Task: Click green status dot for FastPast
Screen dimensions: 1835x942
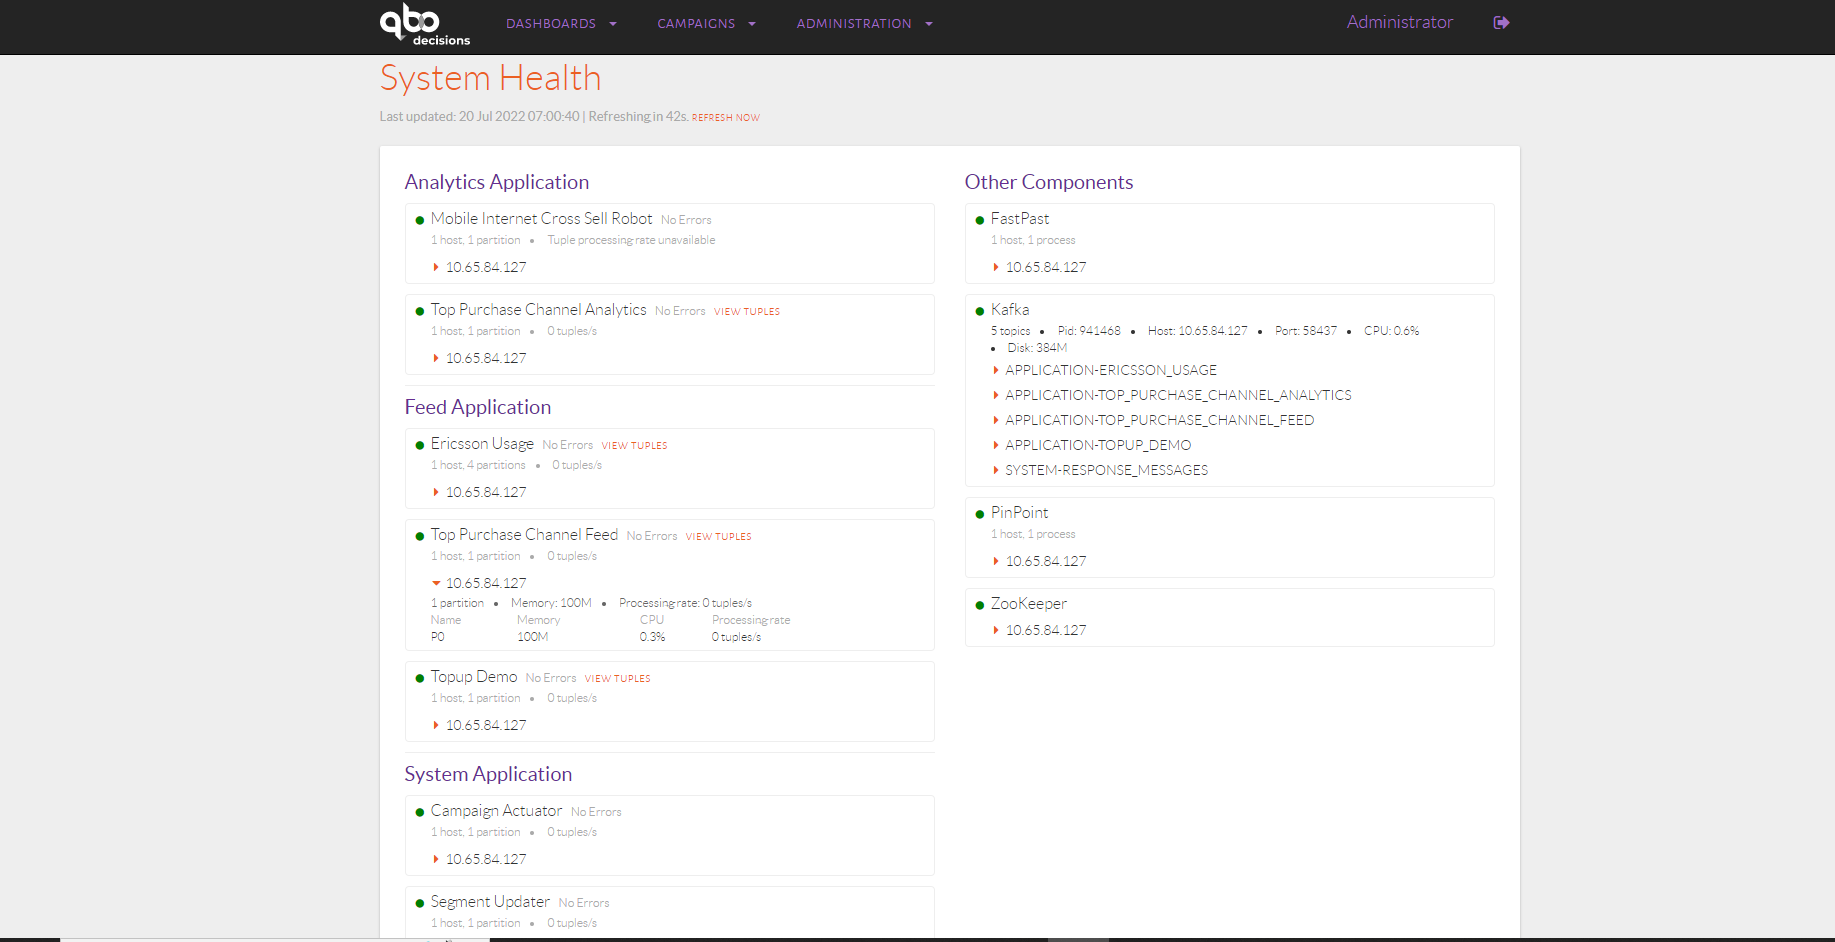Action: [x=980, y=220]
